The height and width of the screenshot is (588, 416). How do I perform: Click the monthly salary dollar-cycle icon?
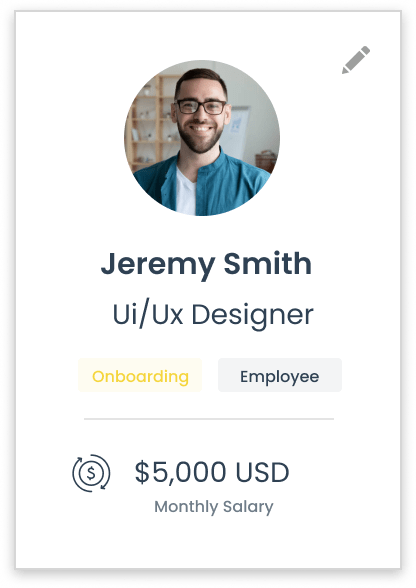pos(91,473)
